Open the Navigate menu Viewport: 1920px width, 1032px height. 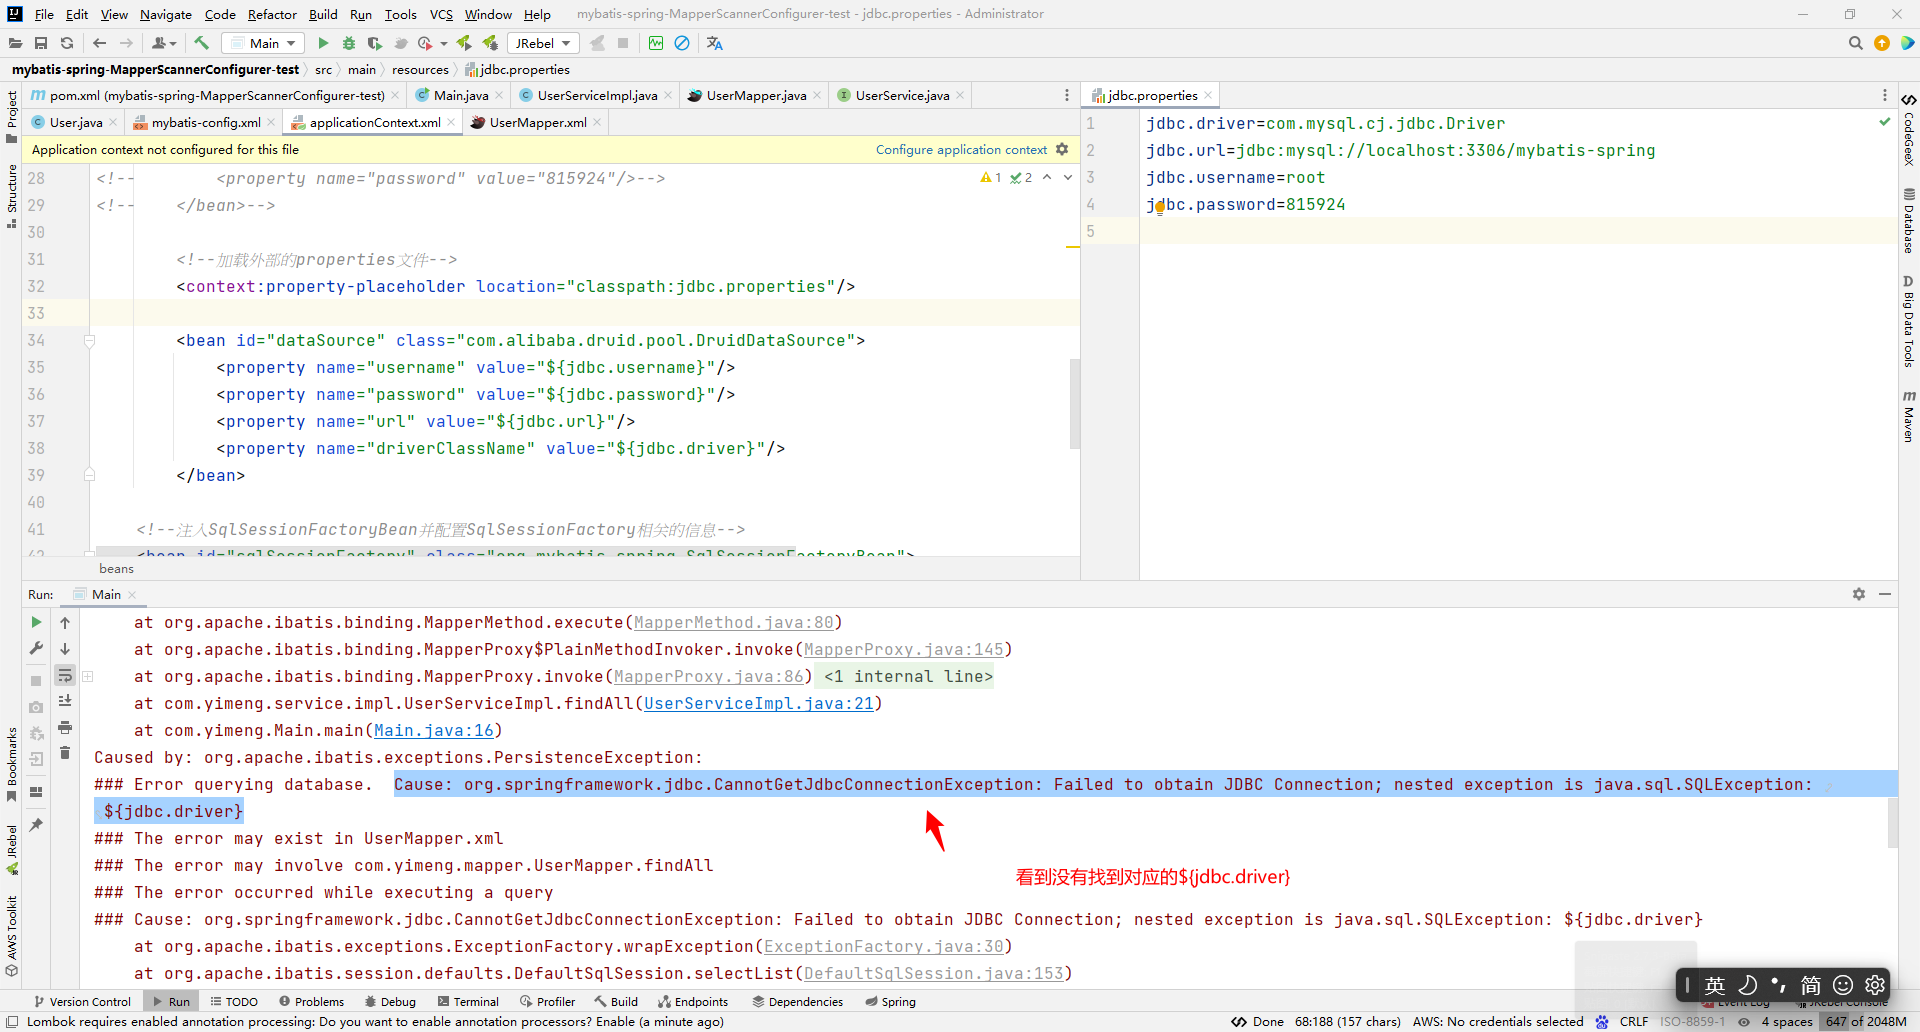coord(165,14)
